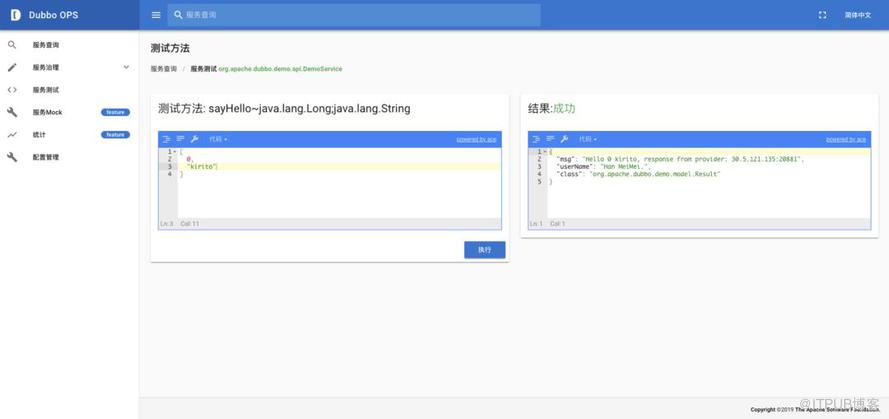889x419 pixels.
Task: Click repair wrench icon in result editor
Action: pyautogui.click(x=564, y=139)
